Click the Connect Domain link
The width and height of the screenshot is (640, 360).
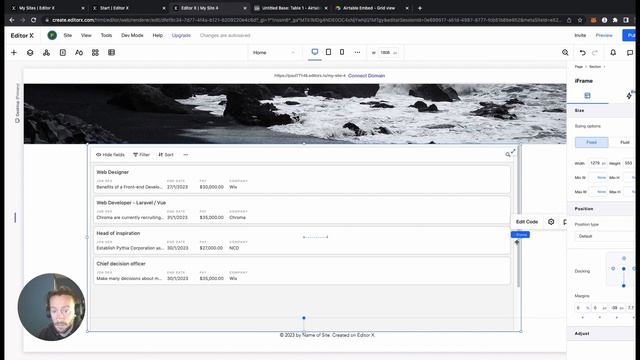pos(367,76)
